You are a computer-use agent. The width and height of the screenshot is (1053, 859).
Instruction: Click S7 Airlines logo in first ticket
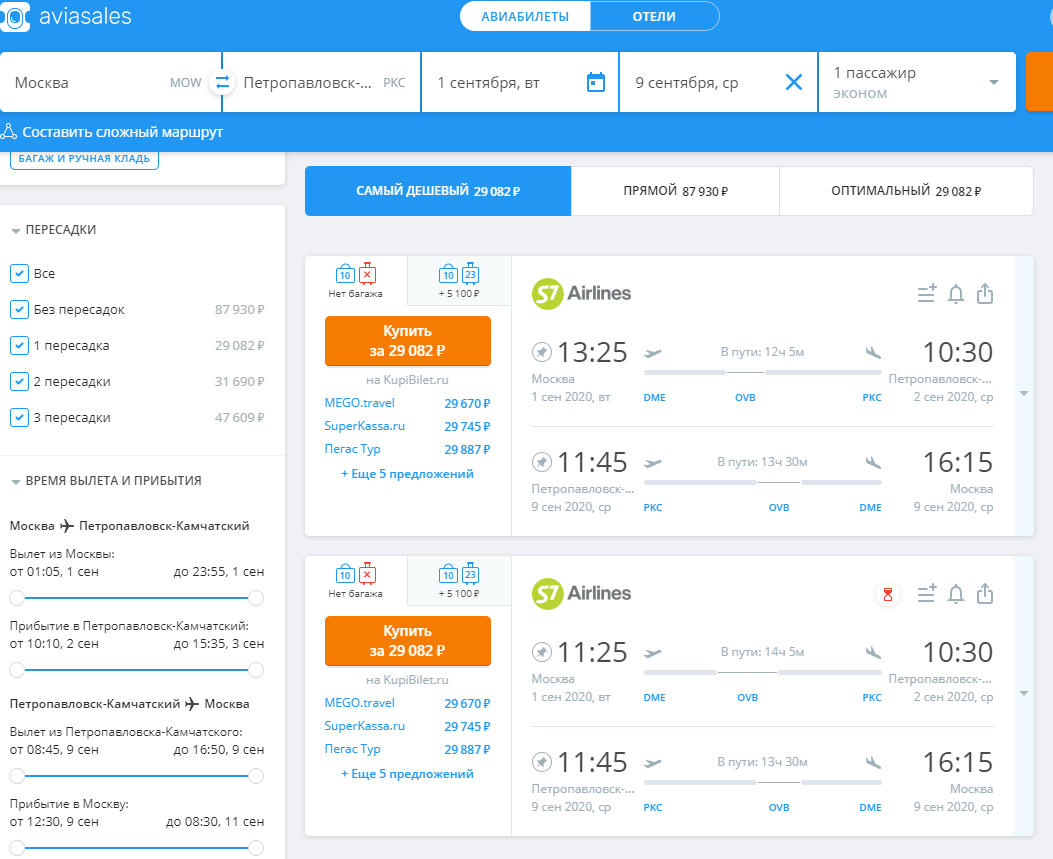pos(582,293)
